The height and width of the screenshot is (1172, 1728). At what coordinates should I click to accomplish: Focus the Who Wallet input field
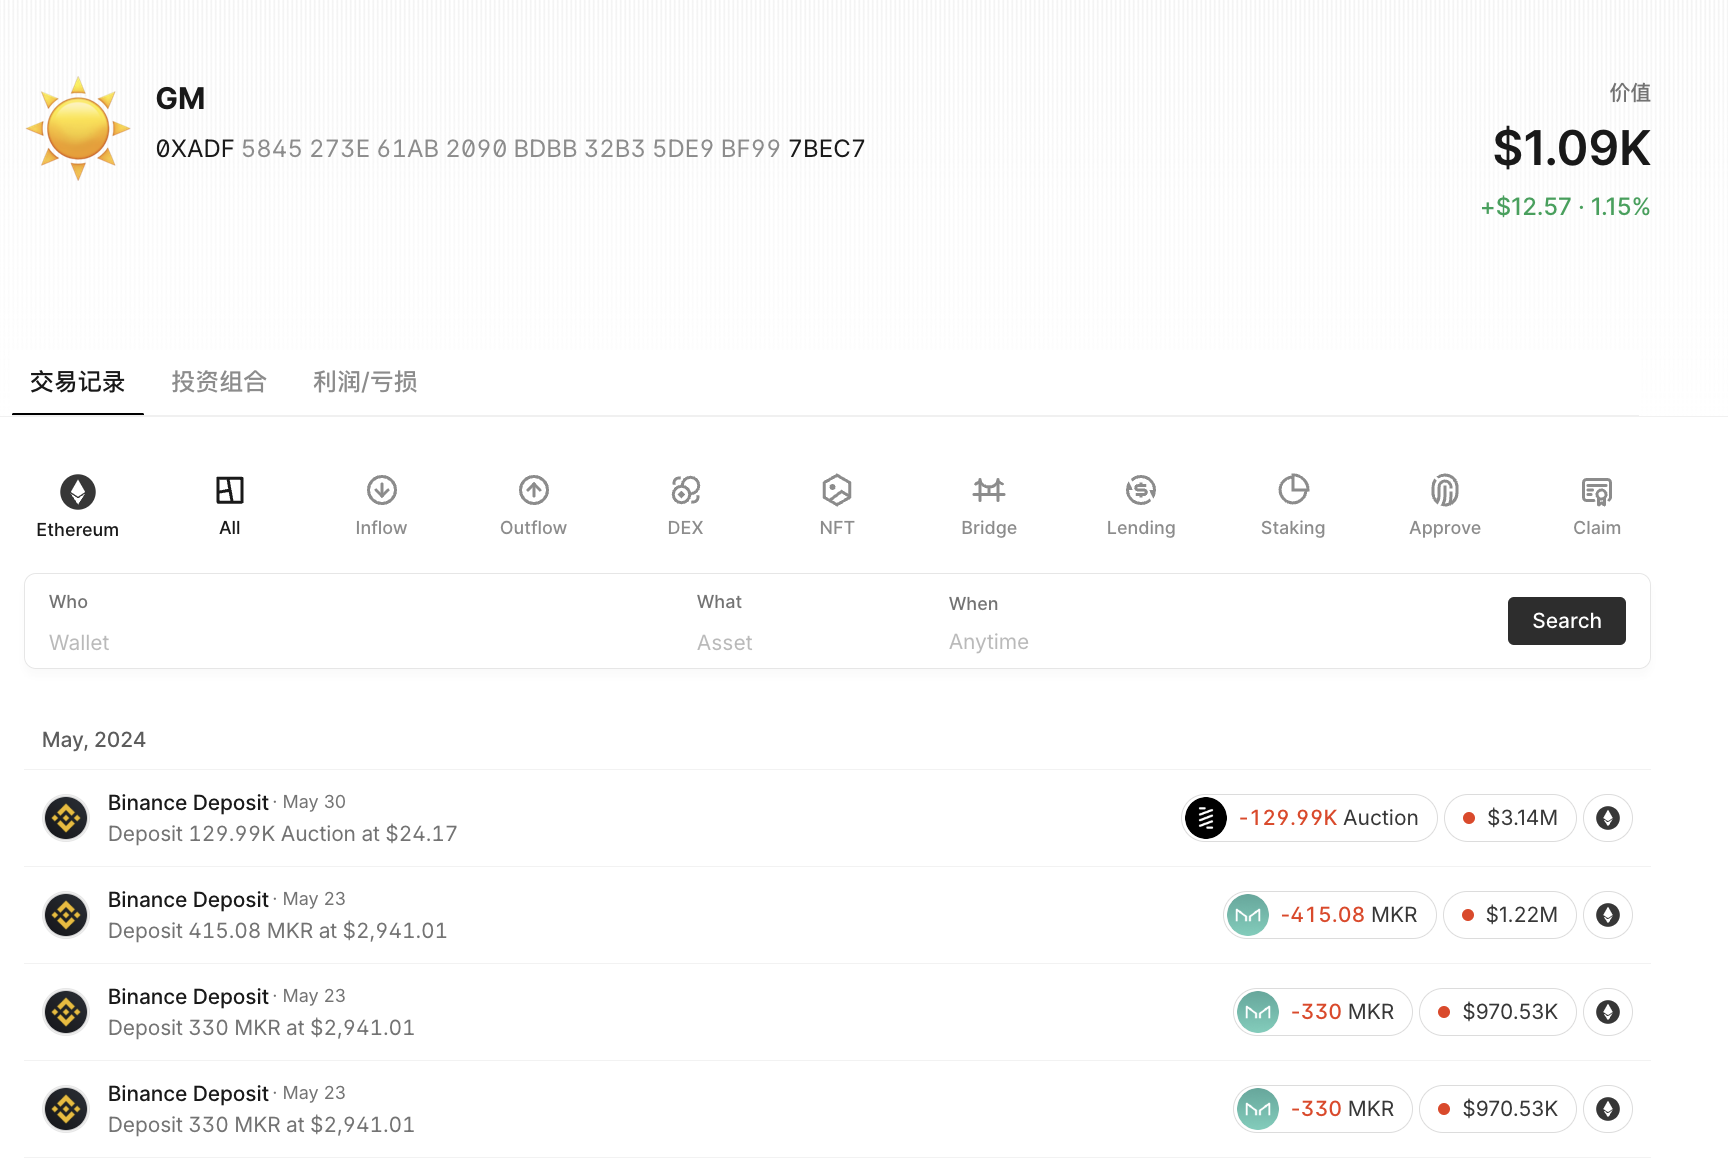340,622
